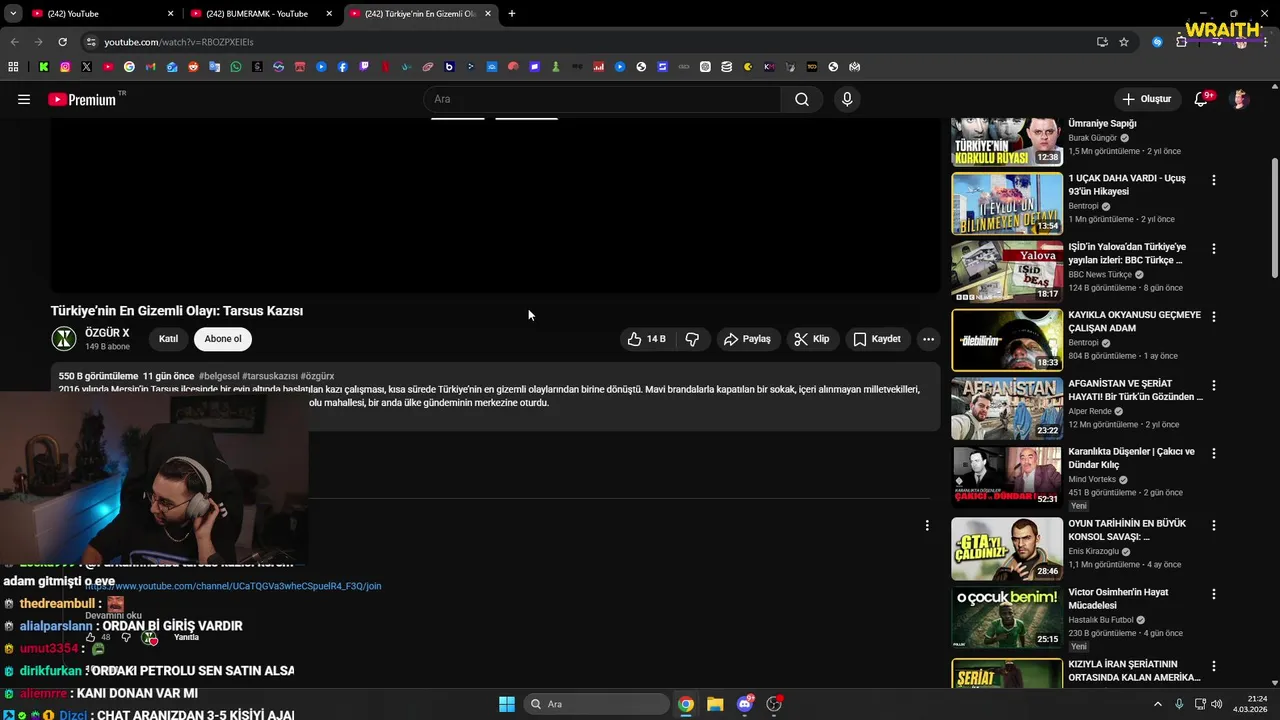Open the account avatar menu on YouTube
1280x720 pixels.
pyautogui.click(x=1240, y=99)
